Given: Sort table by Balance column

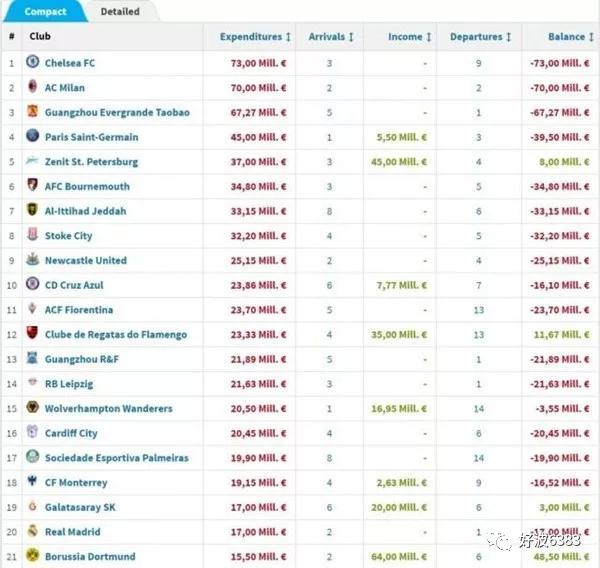Looking at the screenshot, I should (571, 37).
